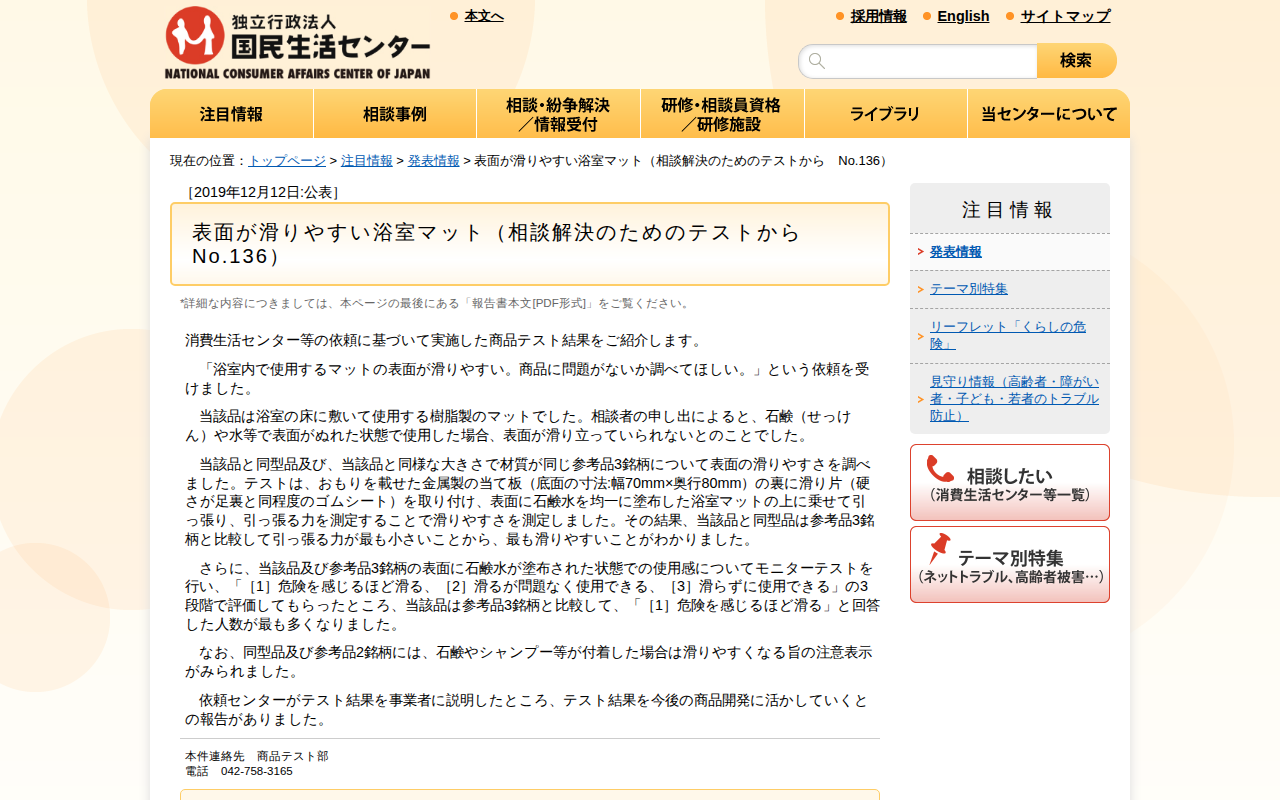Viewport: 1280px width, 800px height.
Task: Open sidebar 発表情報 link
Action: coord(956,252)
